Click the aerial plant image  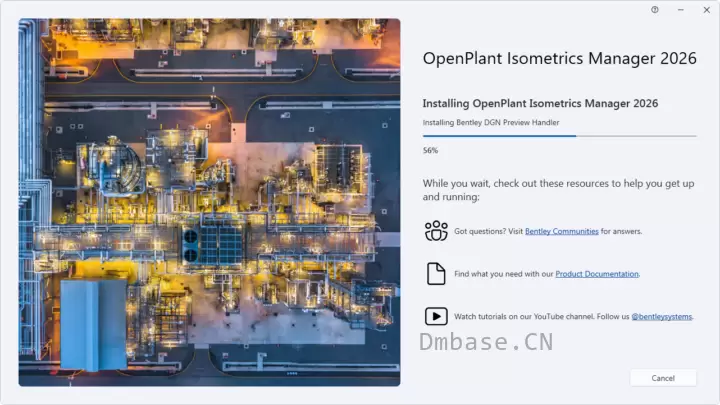pos(209,202)
